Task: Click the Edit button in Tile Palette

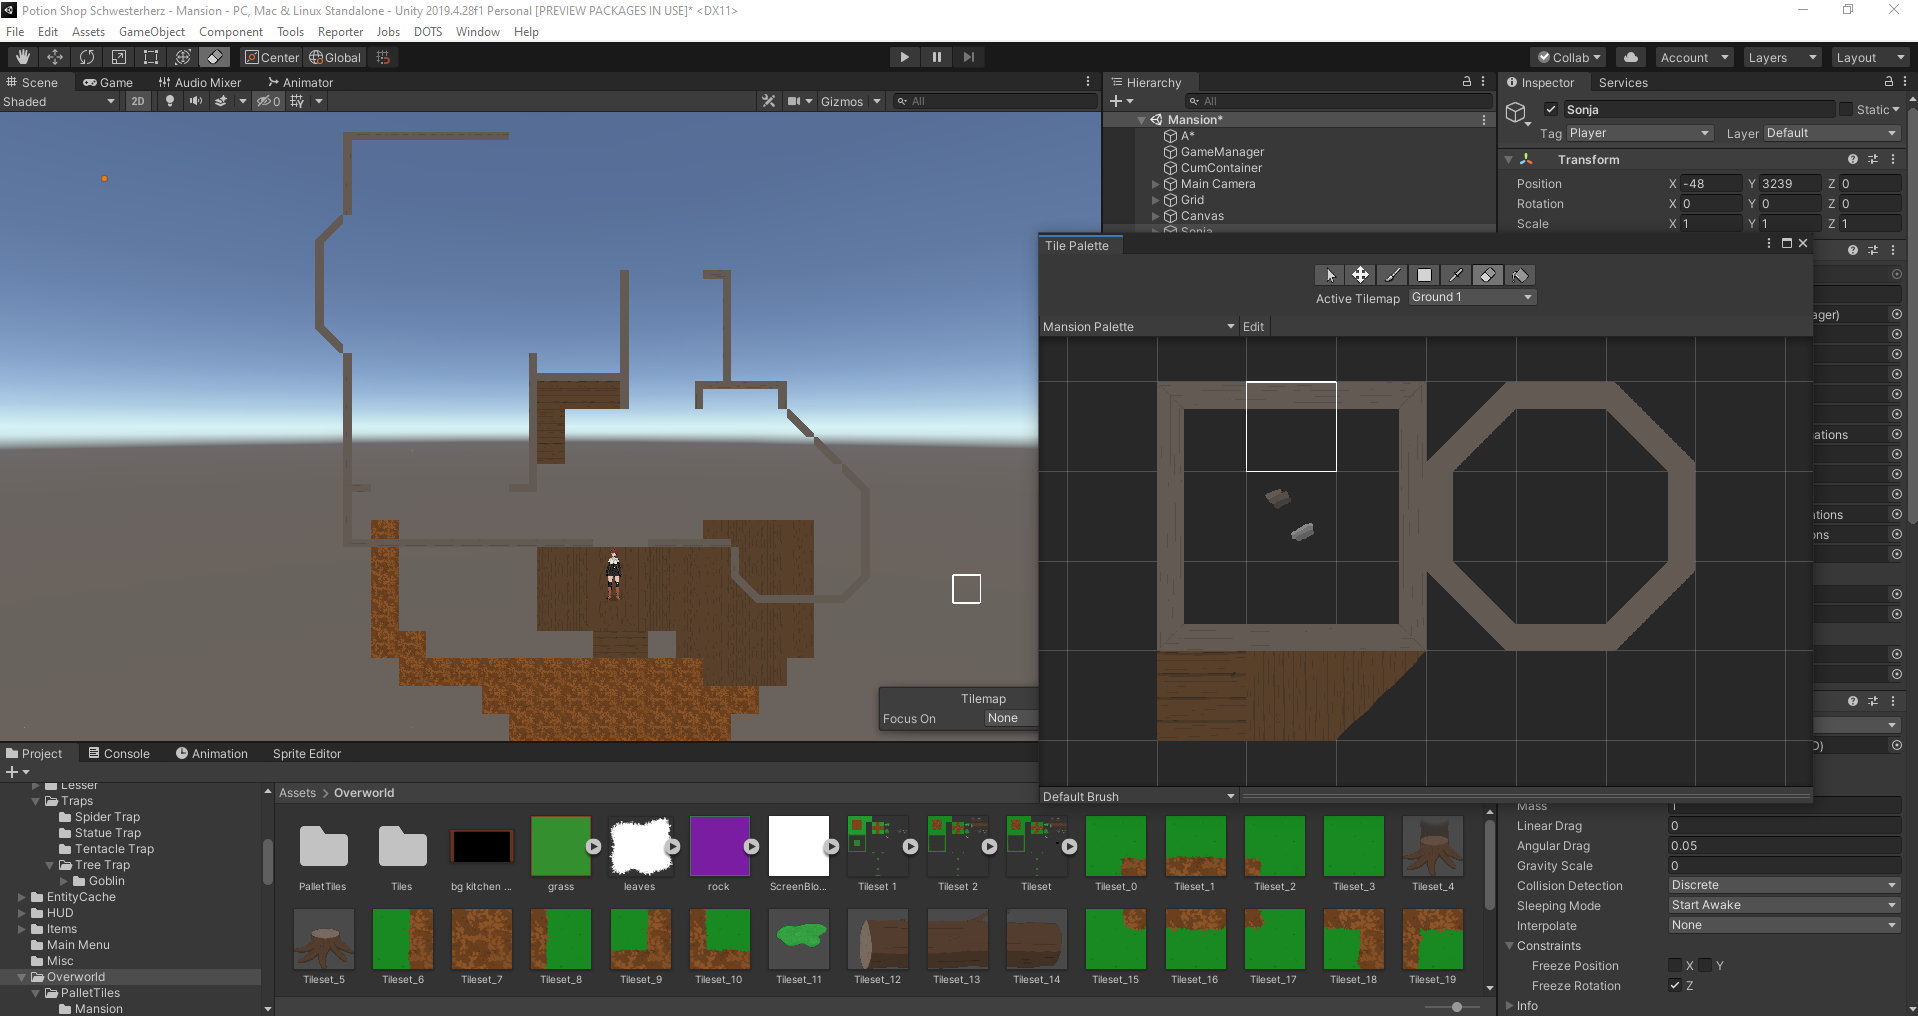Action: [1253, 326]
